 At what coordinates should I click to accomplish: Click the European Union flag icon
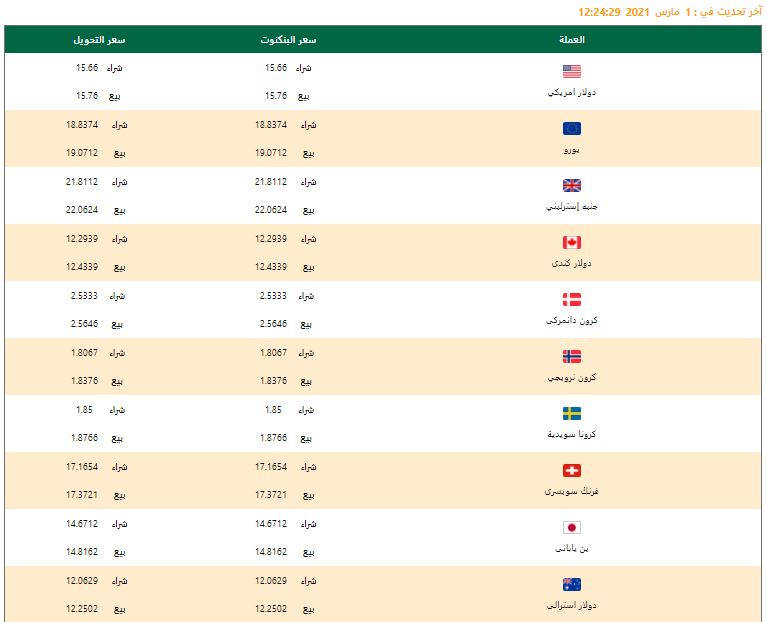572,128
